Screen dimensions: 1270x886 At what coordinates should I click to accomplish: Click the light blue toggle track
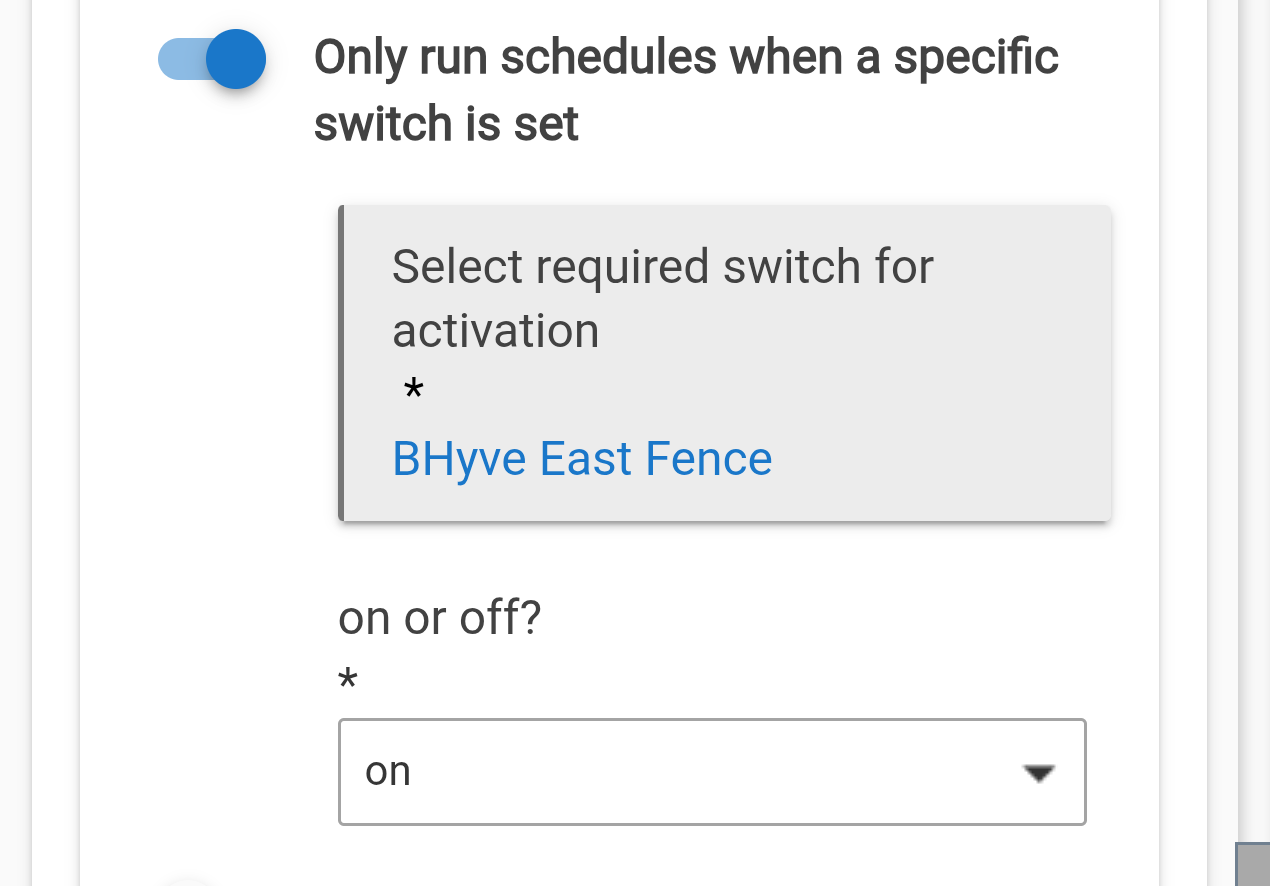pyautogui.click(x=178, y=60)
